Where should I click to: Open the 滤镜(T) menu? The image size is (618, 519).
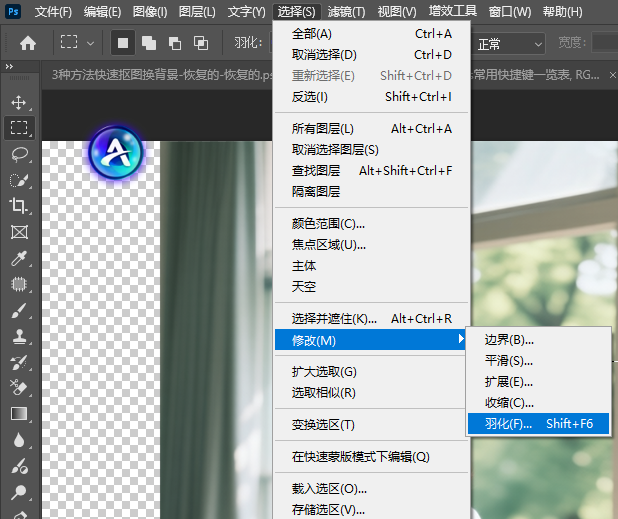point(346,12)
